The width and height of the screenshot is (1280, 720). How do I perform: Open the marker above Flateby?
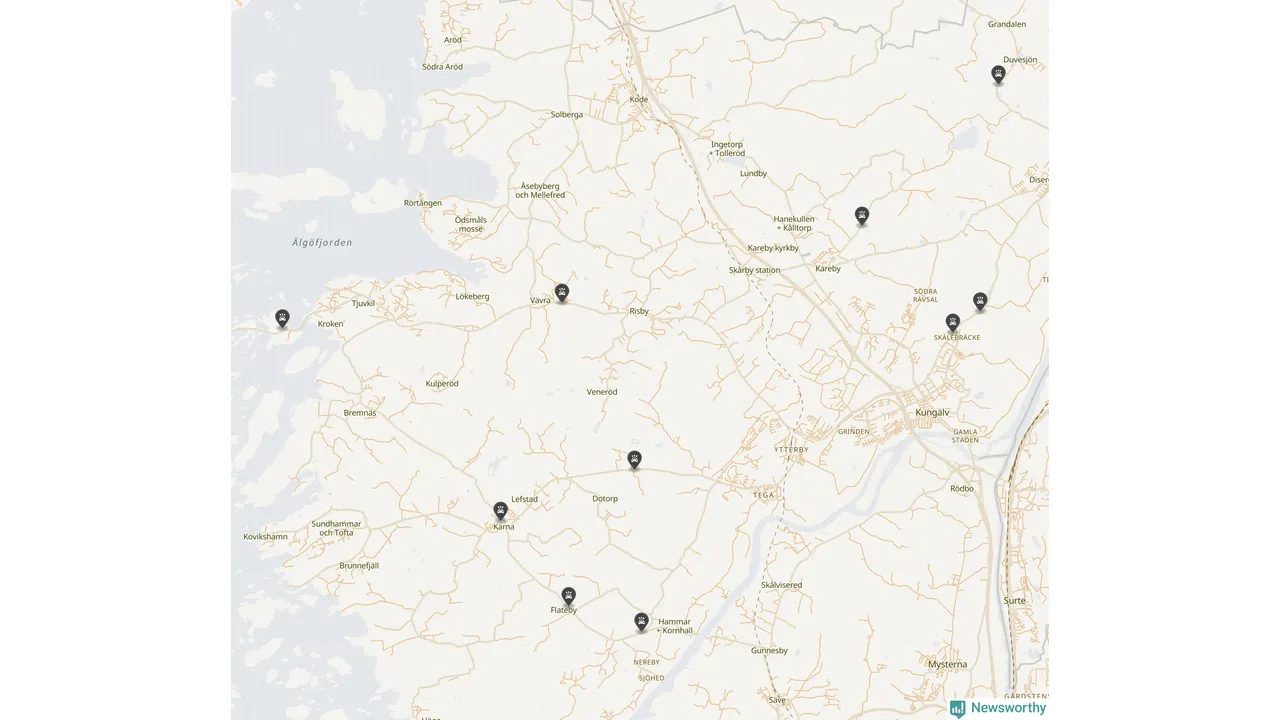tap(568, 596)
